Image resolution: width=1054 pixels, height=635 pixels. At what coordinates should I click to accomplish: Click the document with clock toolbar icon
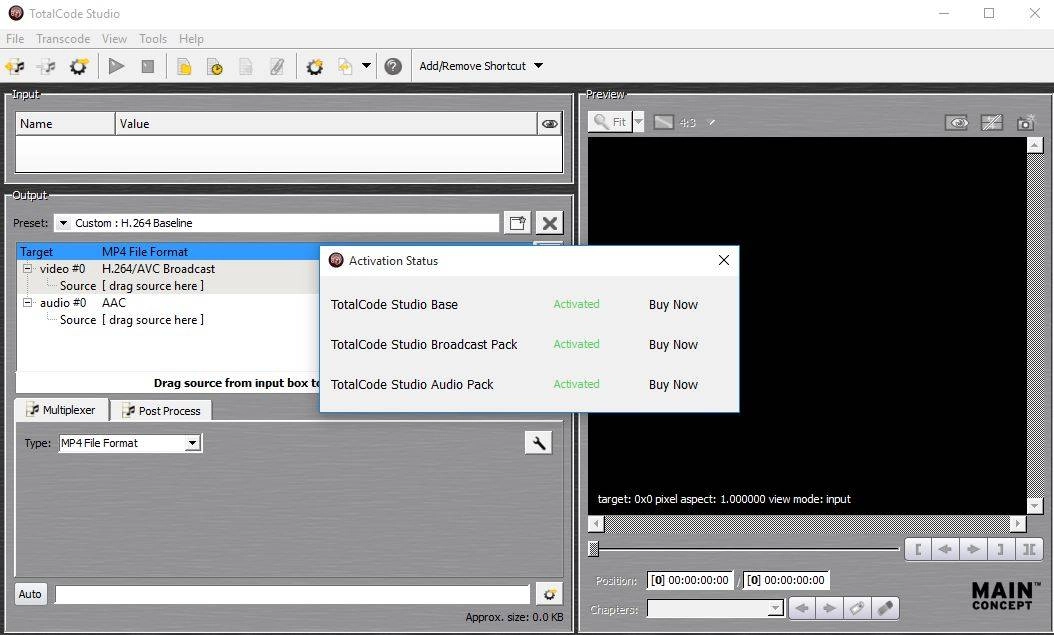[x=214, y=67]
